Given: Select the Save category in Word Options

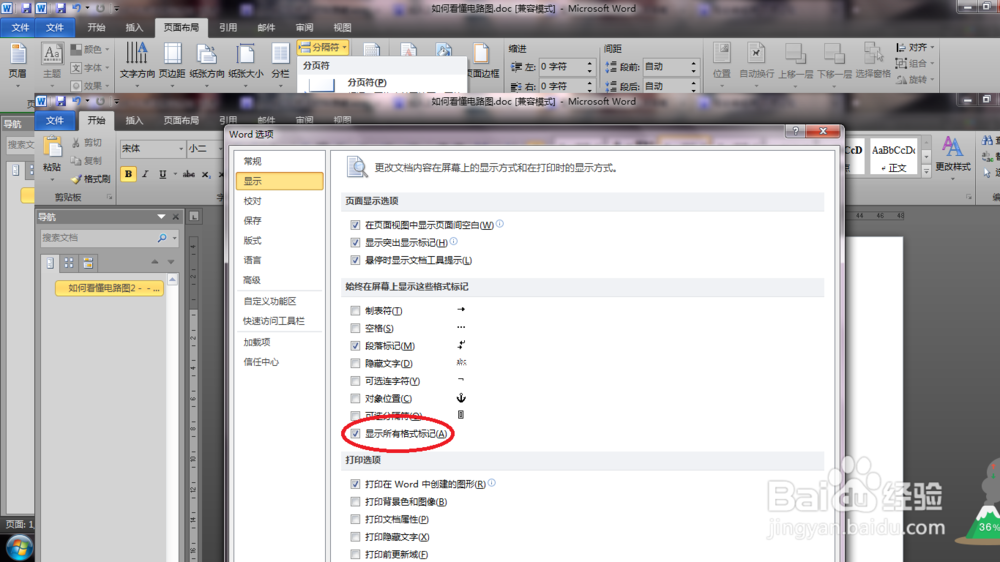Looking at the screenshot, I should click(279, 221).
